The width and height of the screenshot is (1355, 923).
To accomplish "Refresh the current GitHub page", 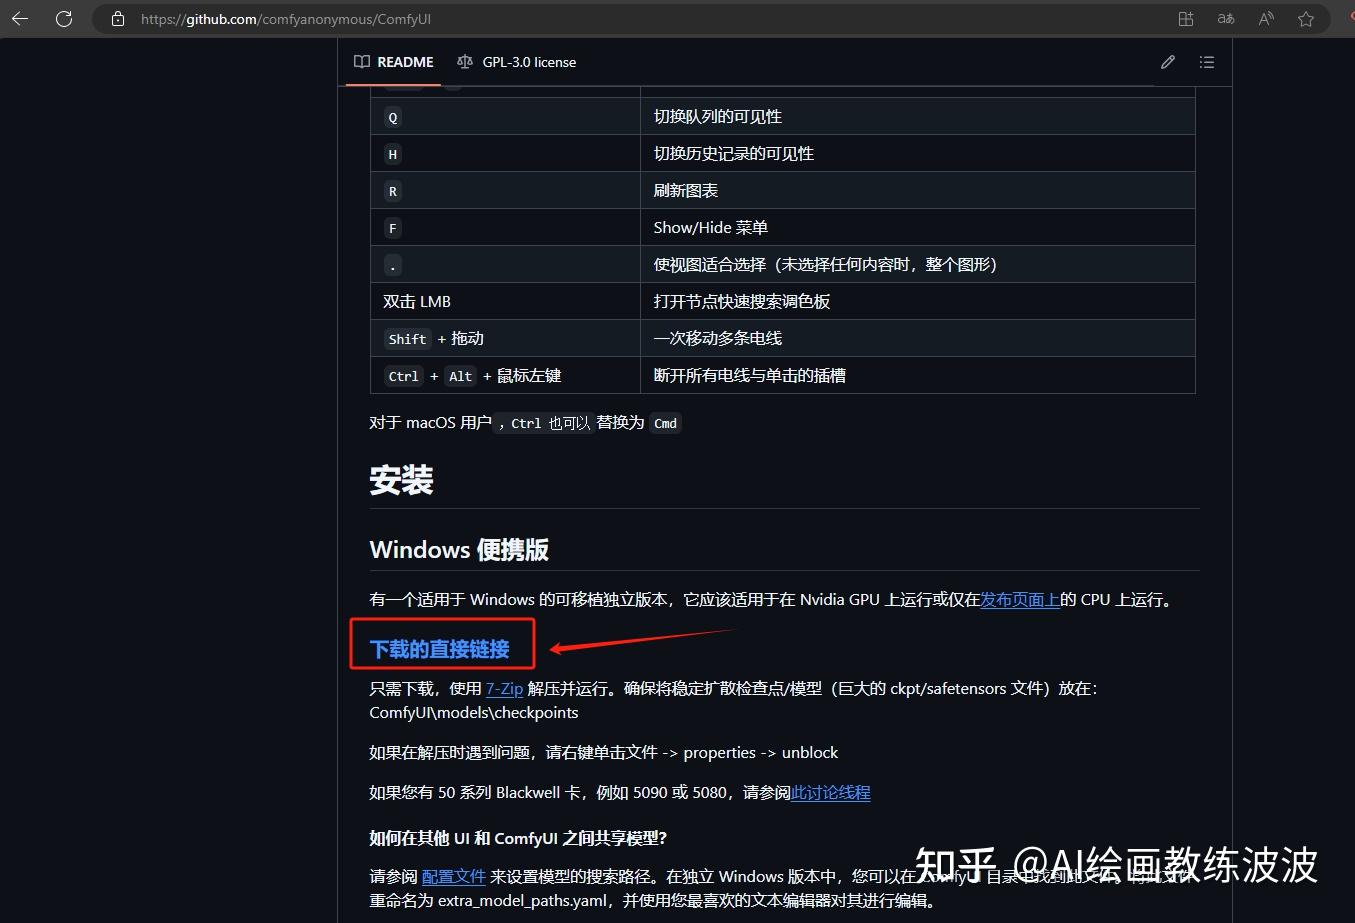I will click(64, 18).
